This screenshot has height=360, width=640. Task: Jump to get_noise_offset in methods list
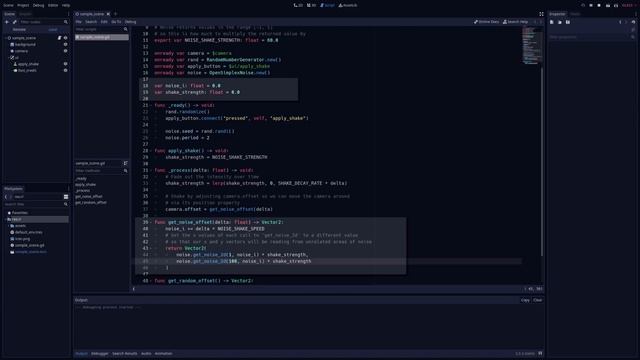(x=89, y=196)
